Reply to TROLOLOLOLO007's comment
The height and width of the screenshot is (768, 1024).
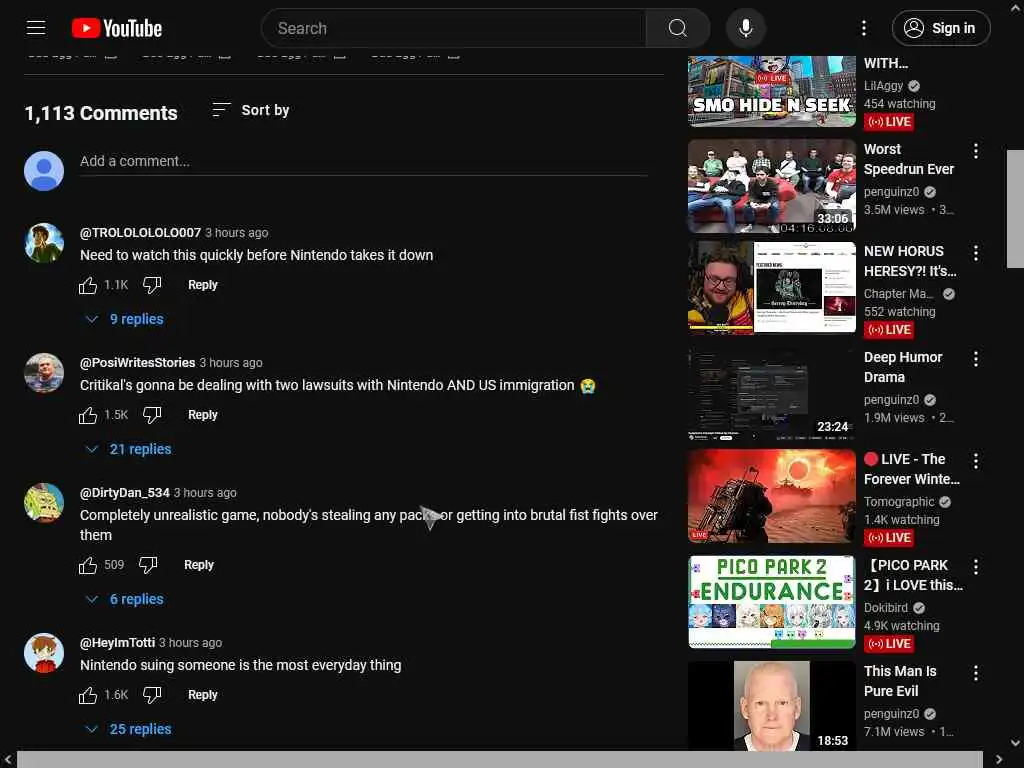(x=202, y=285)
